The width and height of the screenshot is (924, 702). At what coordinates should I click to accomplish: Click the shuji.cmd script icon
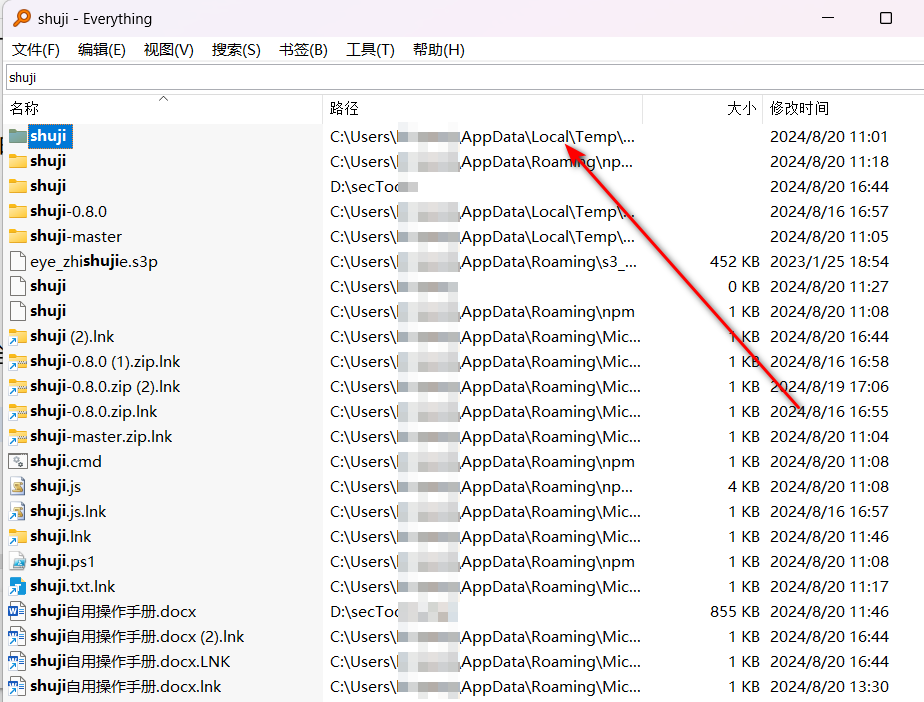point(18,462)
